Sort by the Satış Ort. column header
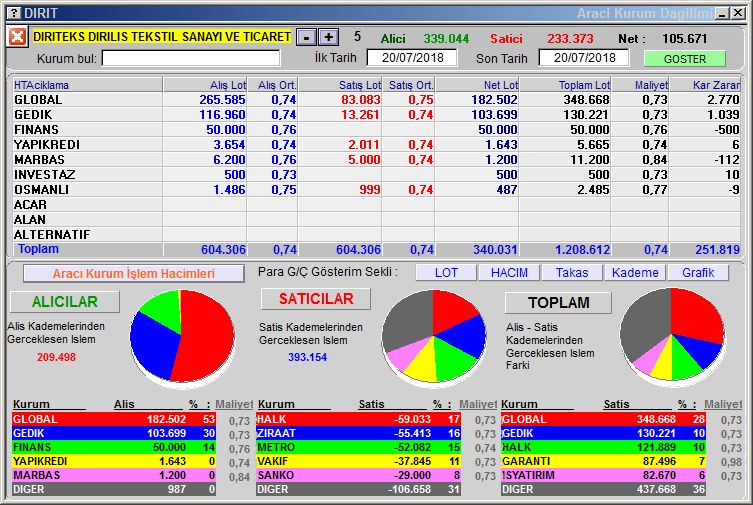The height and width of the screenshot is (505, 753). point(409,85)
